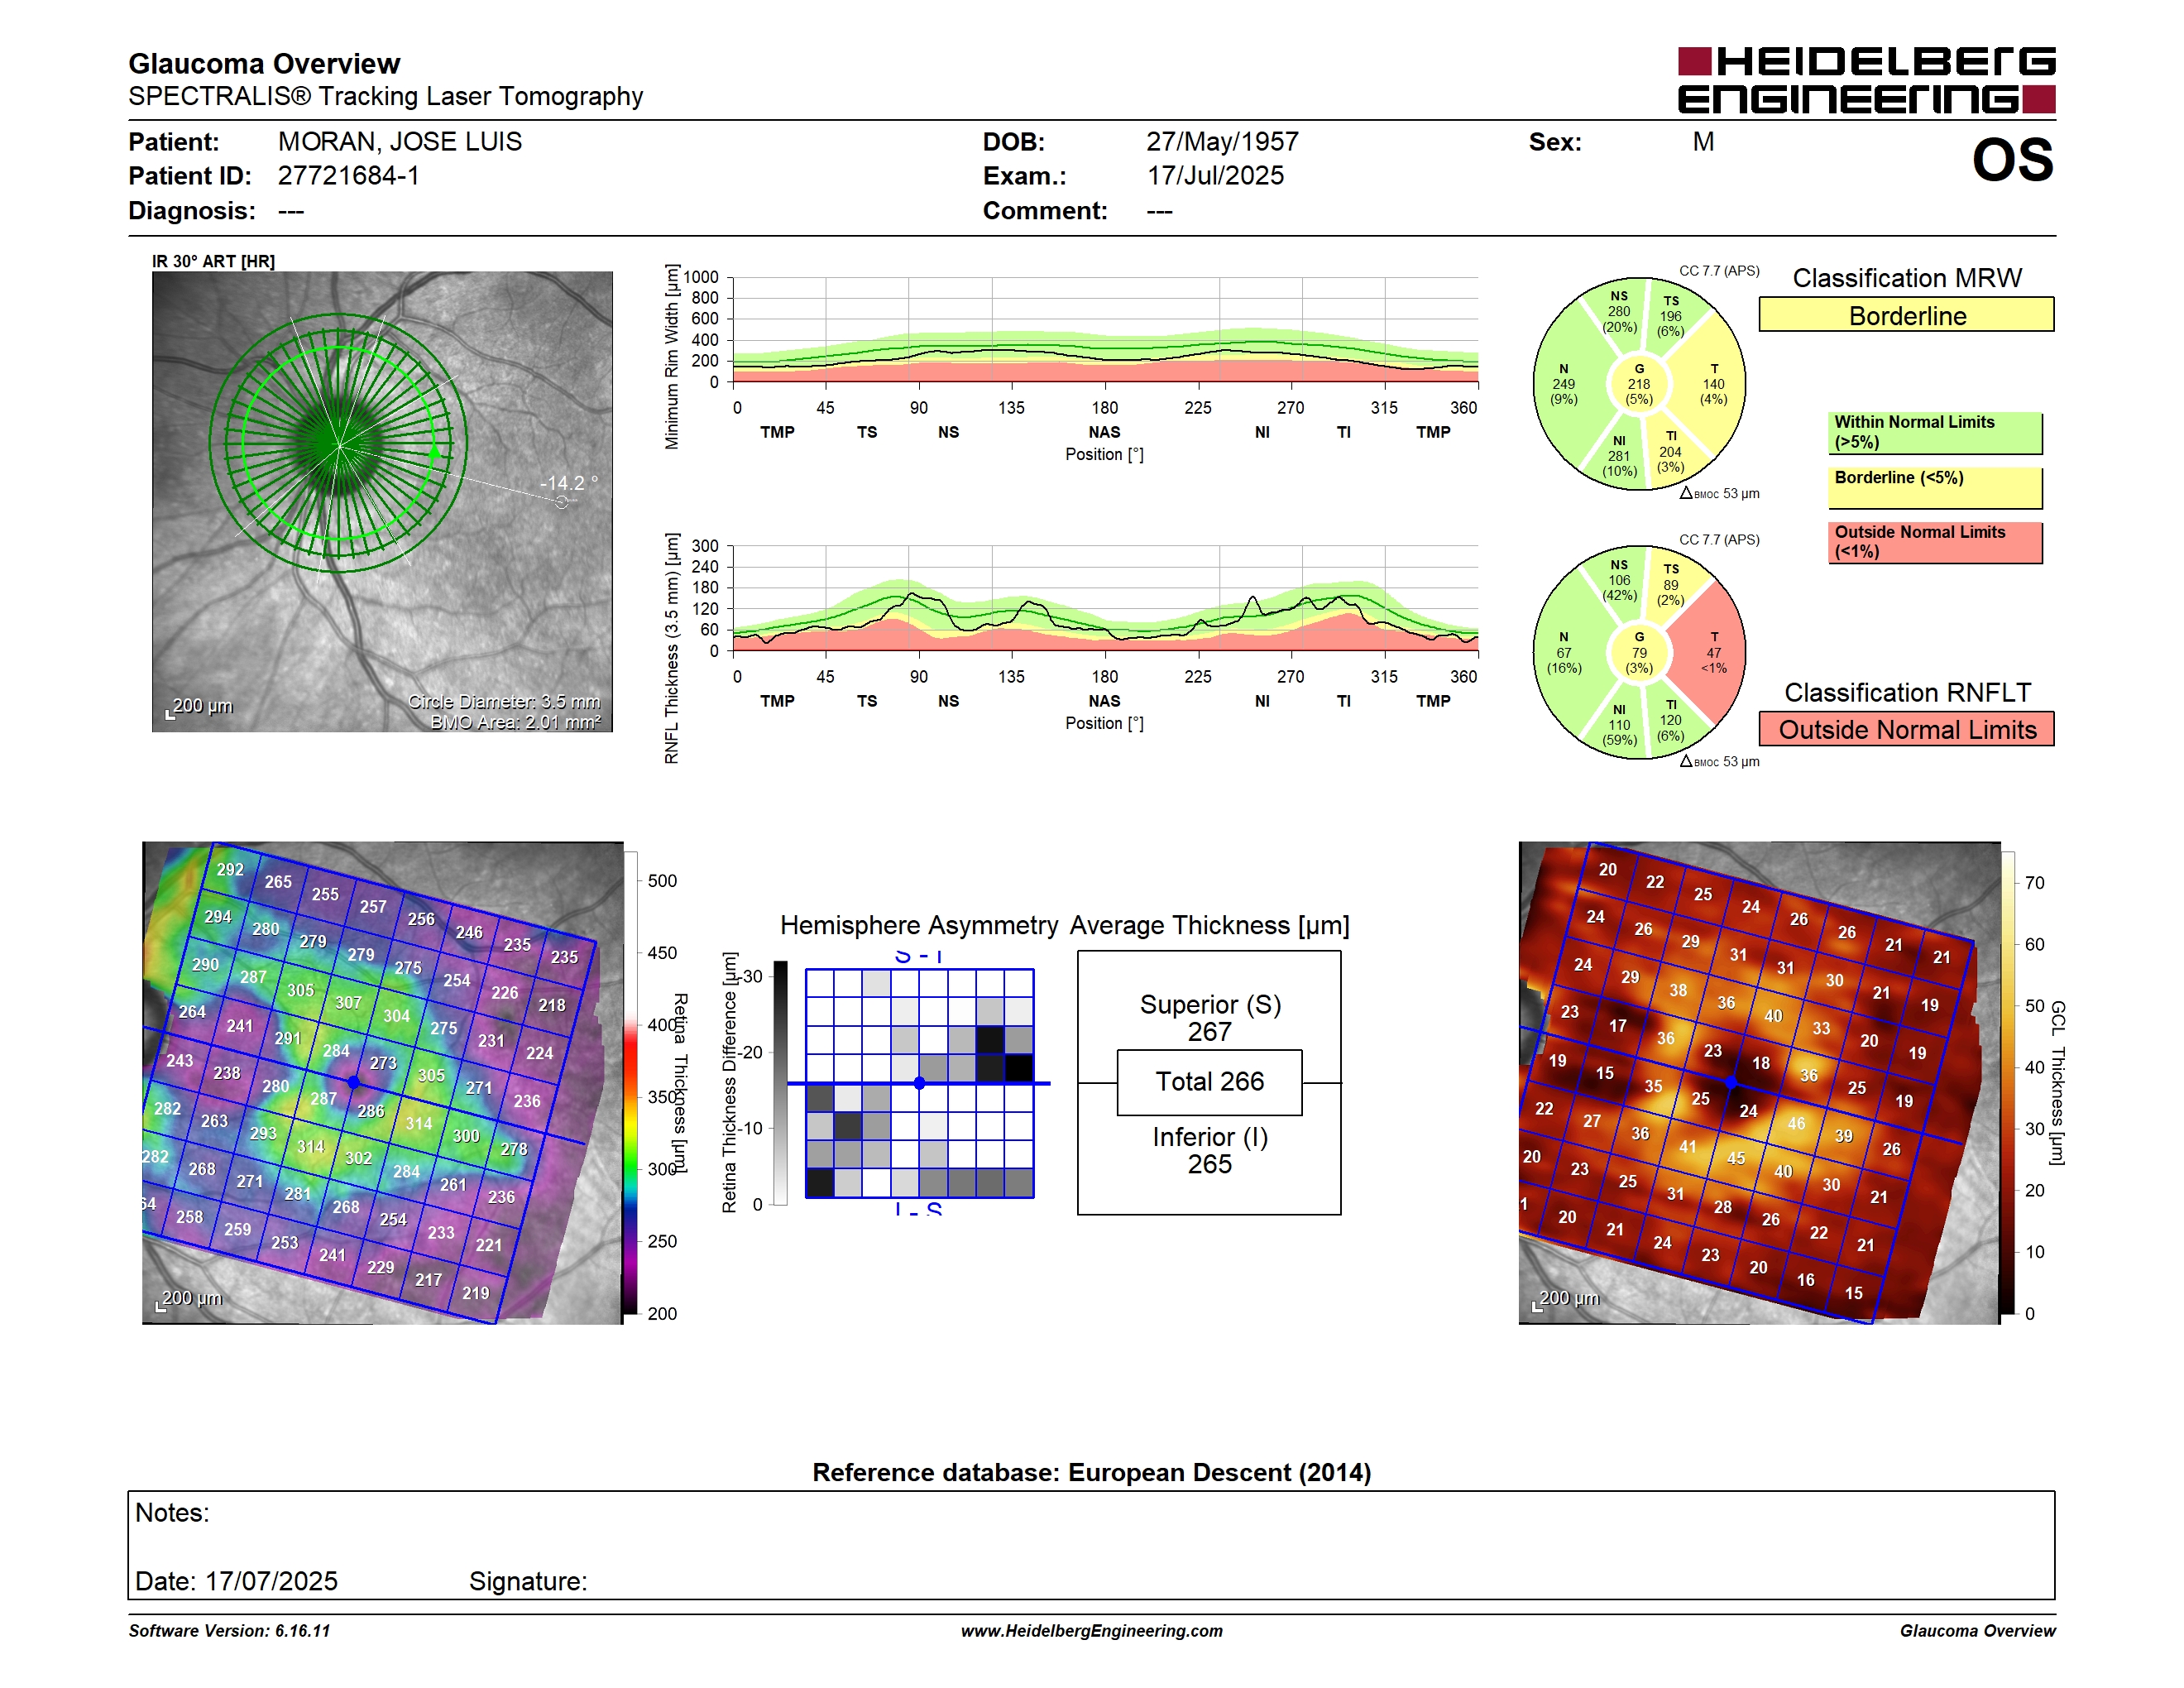The width and height of the screenshot is (2184, 1688).
Task: Click the Reference database: European Descent (2014) line
Action: [x=1091, y=1473]
